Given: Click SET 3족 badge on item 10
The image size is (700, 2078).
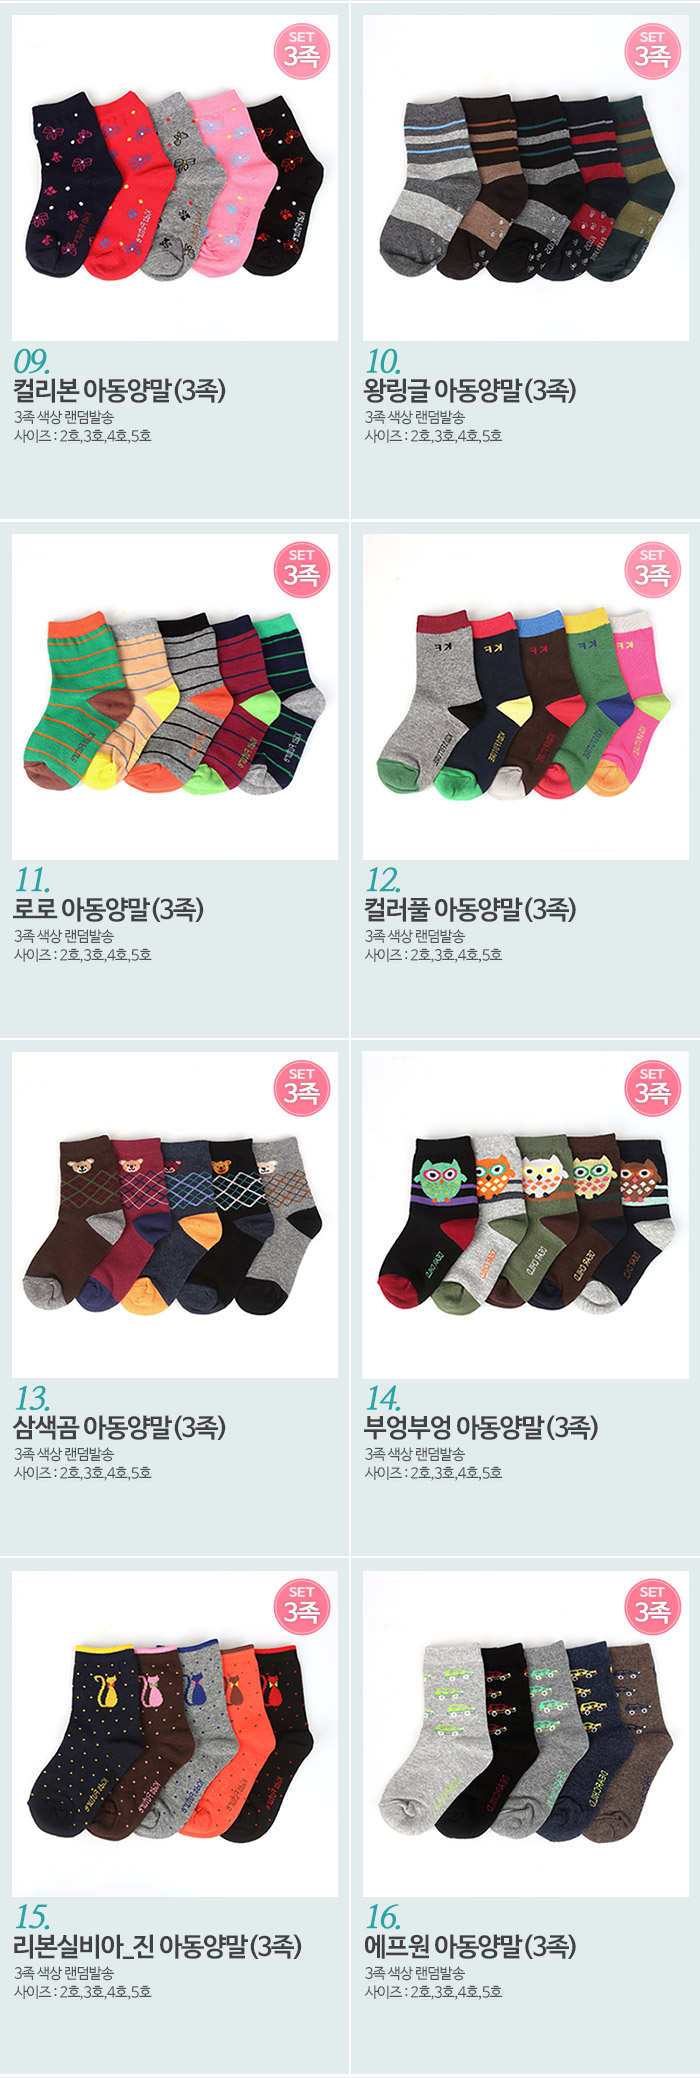Looking at the screenshot, I should (x=652, y=51).
